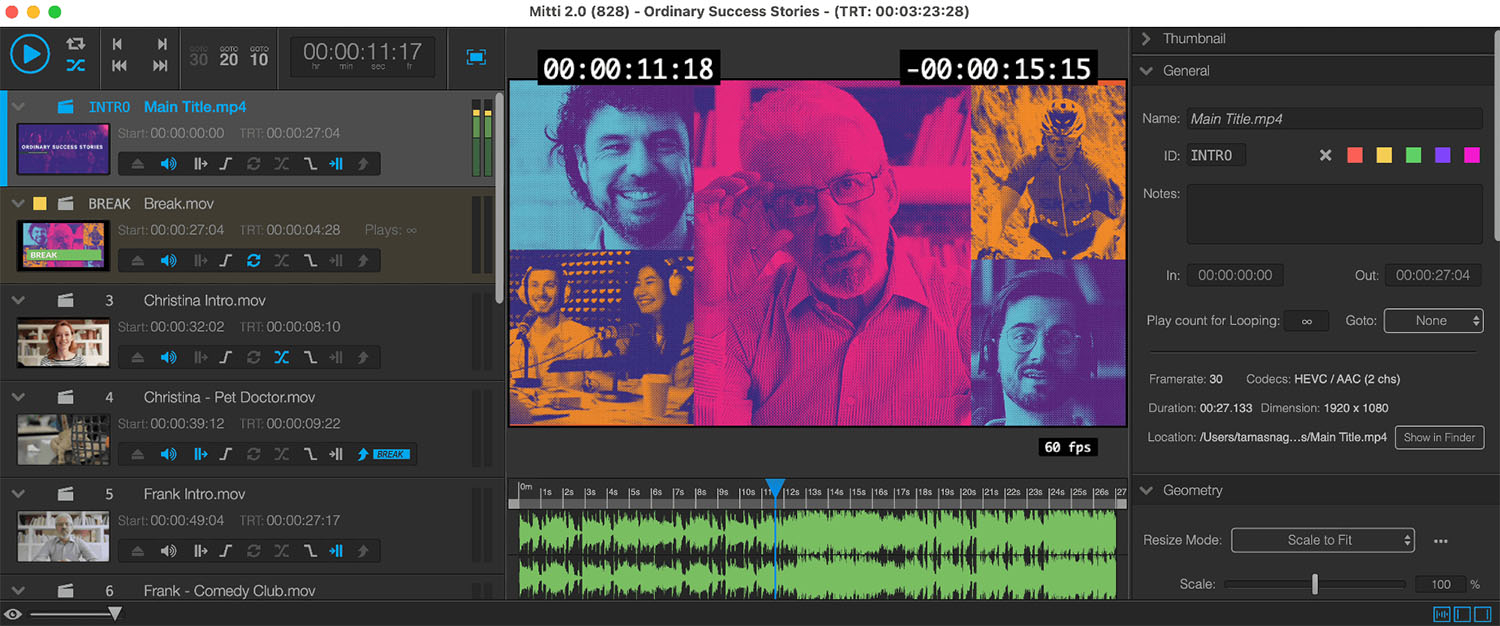
Task: Collapse the Geometry inspector section
Action: (1146, 491)
